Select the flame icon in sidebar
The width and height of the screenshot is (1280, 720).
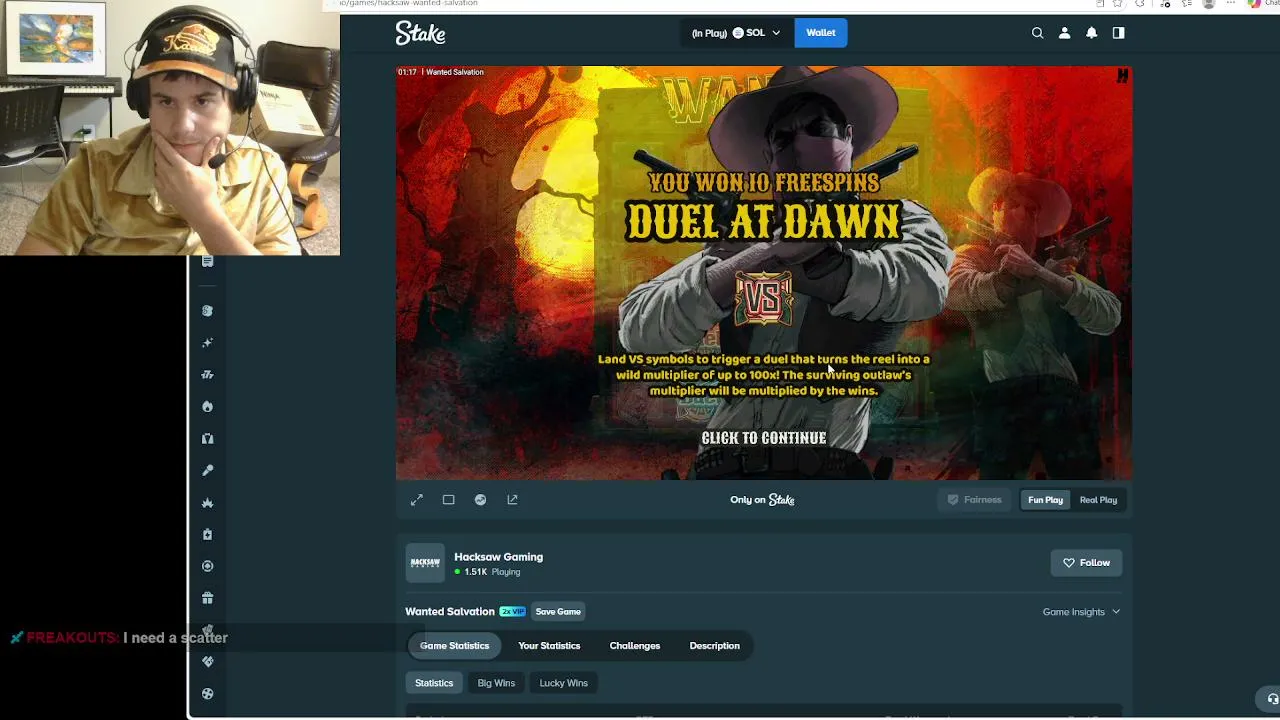[208, 407]
